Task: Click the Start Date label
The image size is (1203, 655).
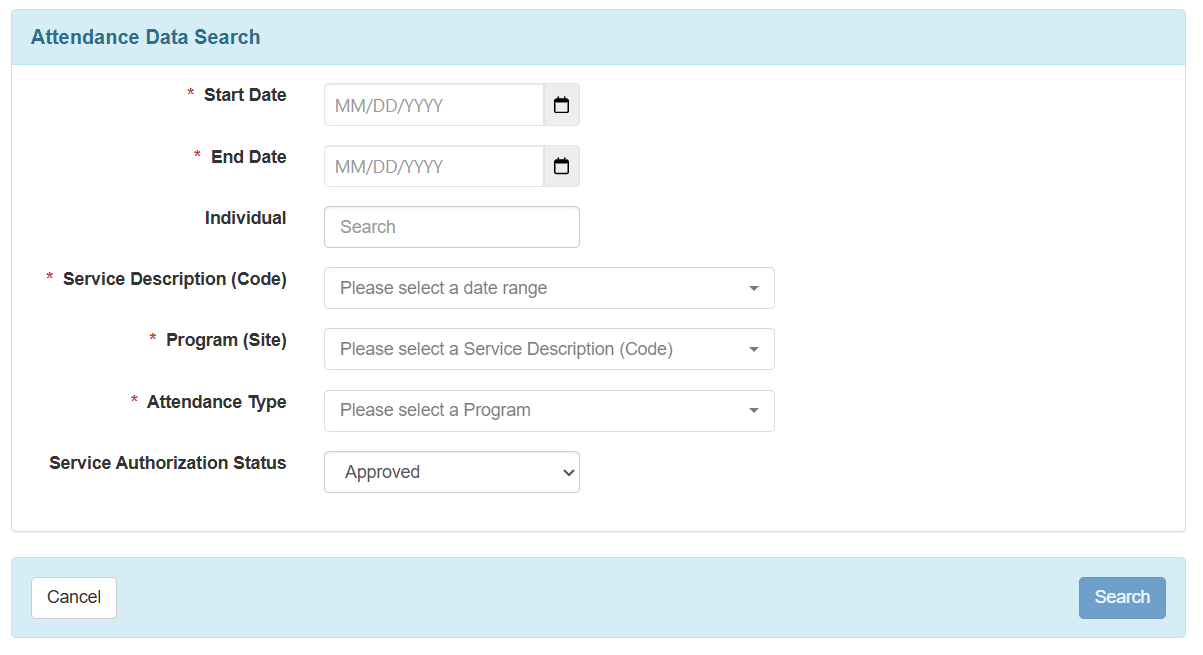Action: (x=245, y=95)
